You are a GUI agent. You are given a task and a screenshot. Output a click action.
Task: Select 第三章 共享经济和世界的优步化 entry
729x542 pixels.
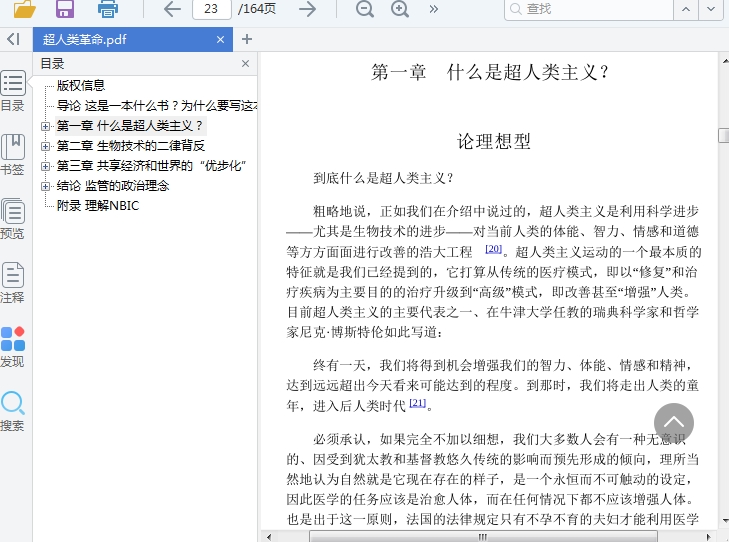pyautogui.click(x=151, y=166)
